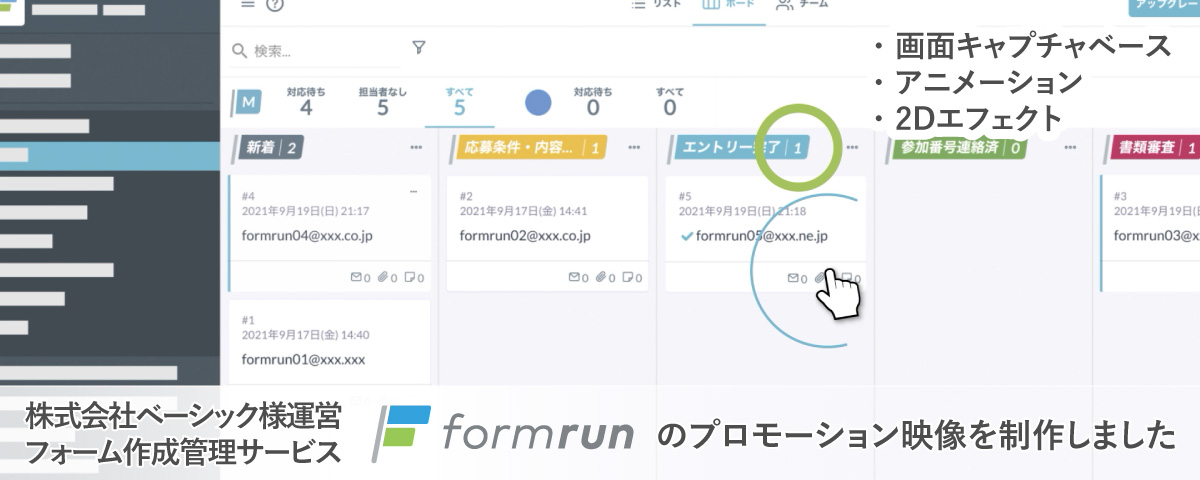This screenshot has height=480, width=1200.
Task: Click attachment clip icon on formrun02 card
Action: point(601,277)
